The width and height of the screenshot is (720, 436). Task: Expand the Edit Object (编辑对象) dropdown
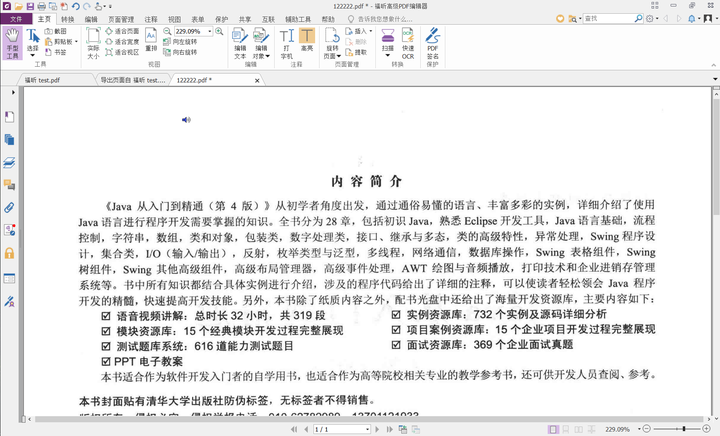coord(268,56)
